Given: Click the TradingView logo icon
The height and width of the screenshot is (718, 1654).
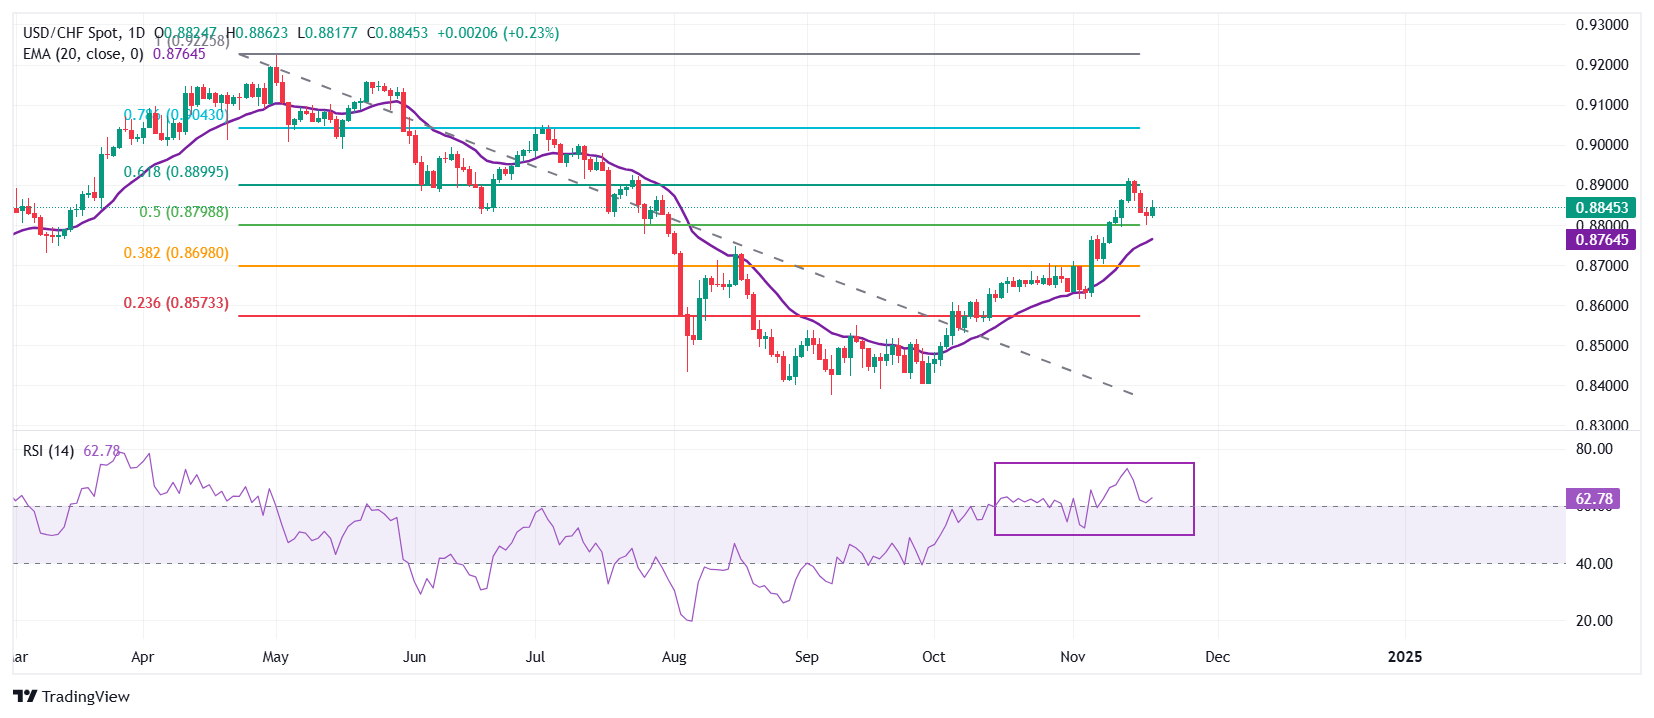Looking at the screenshot, I should [x=25, y=697].
